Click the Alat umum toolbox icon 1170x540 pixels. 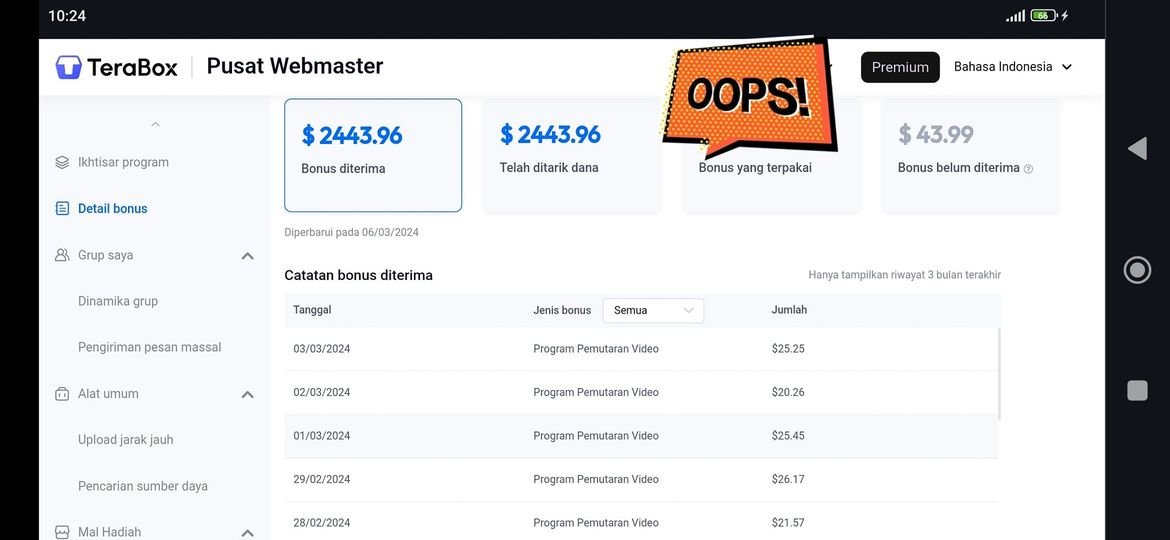[x=63, y=394]
